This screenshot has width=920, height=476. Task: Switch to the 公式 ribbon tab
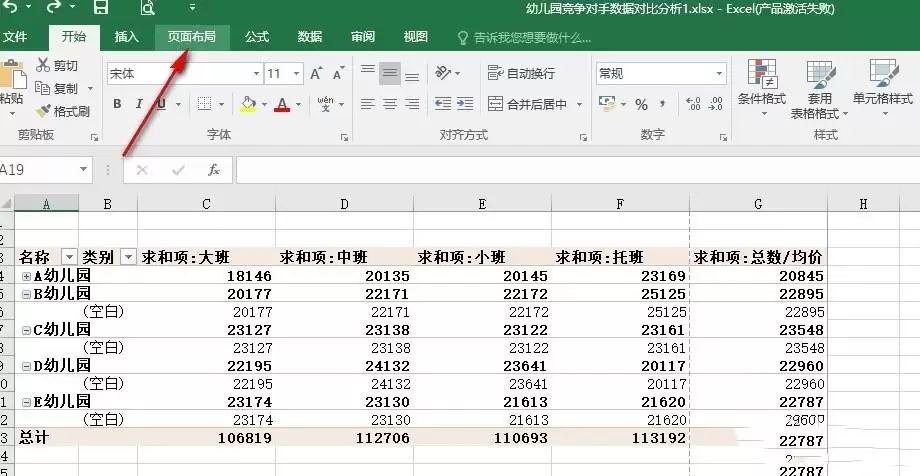click(256, 37)
